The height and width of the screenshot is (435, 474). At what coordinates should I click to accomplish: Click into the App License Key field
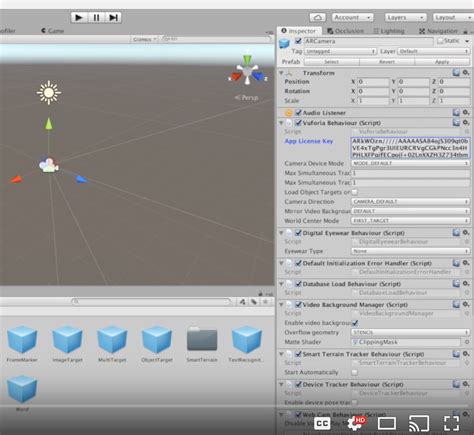410,148
